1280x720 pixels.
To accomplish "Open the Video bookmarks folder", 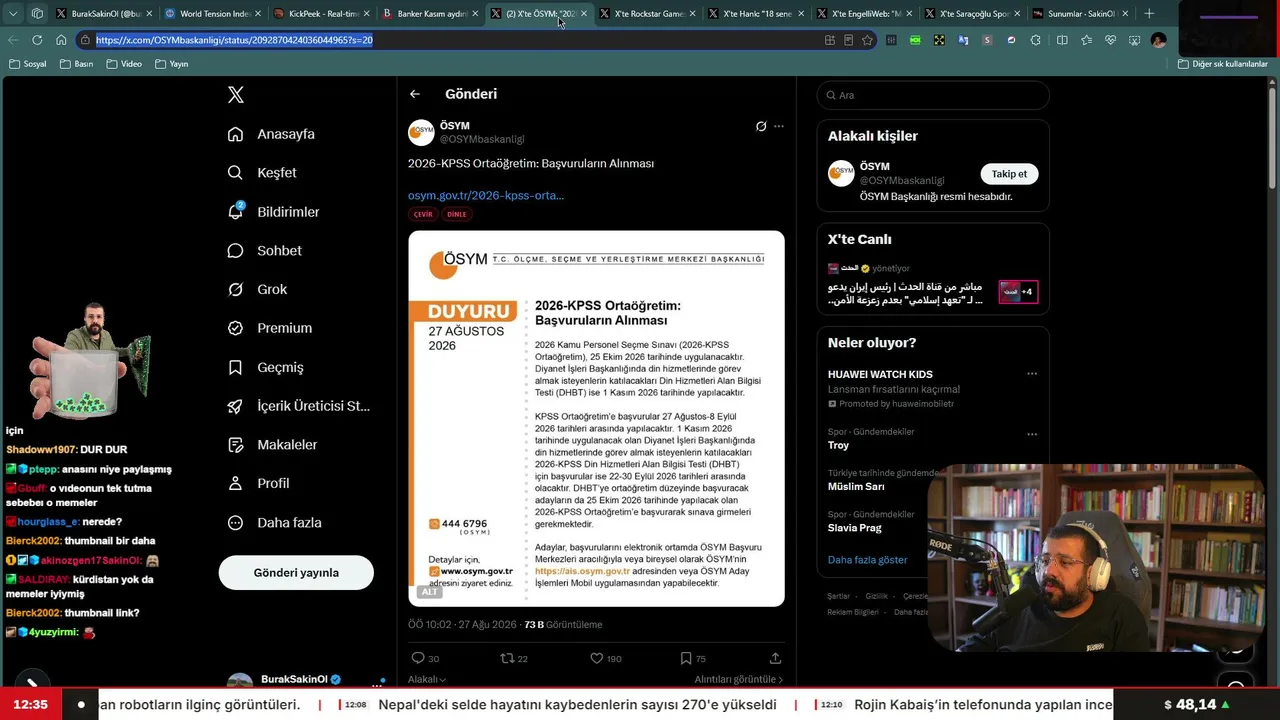I will [124, 64].
